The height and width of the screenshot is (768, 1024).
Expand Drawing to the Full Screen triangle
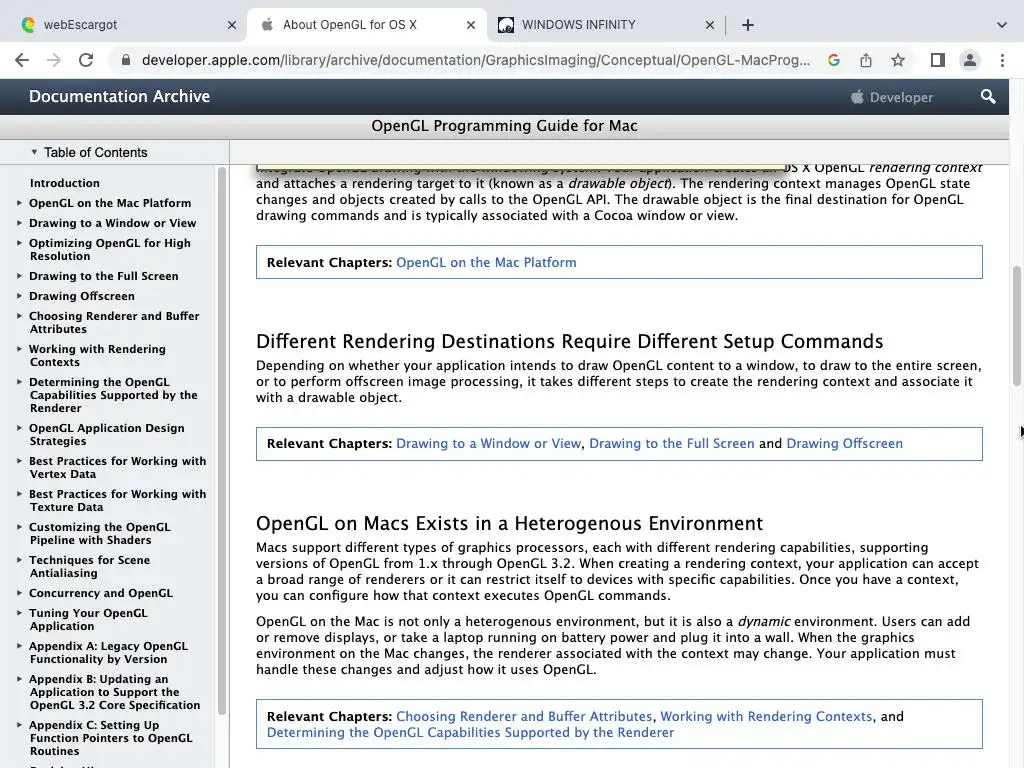pyautogui.click(x=20, y=276)
